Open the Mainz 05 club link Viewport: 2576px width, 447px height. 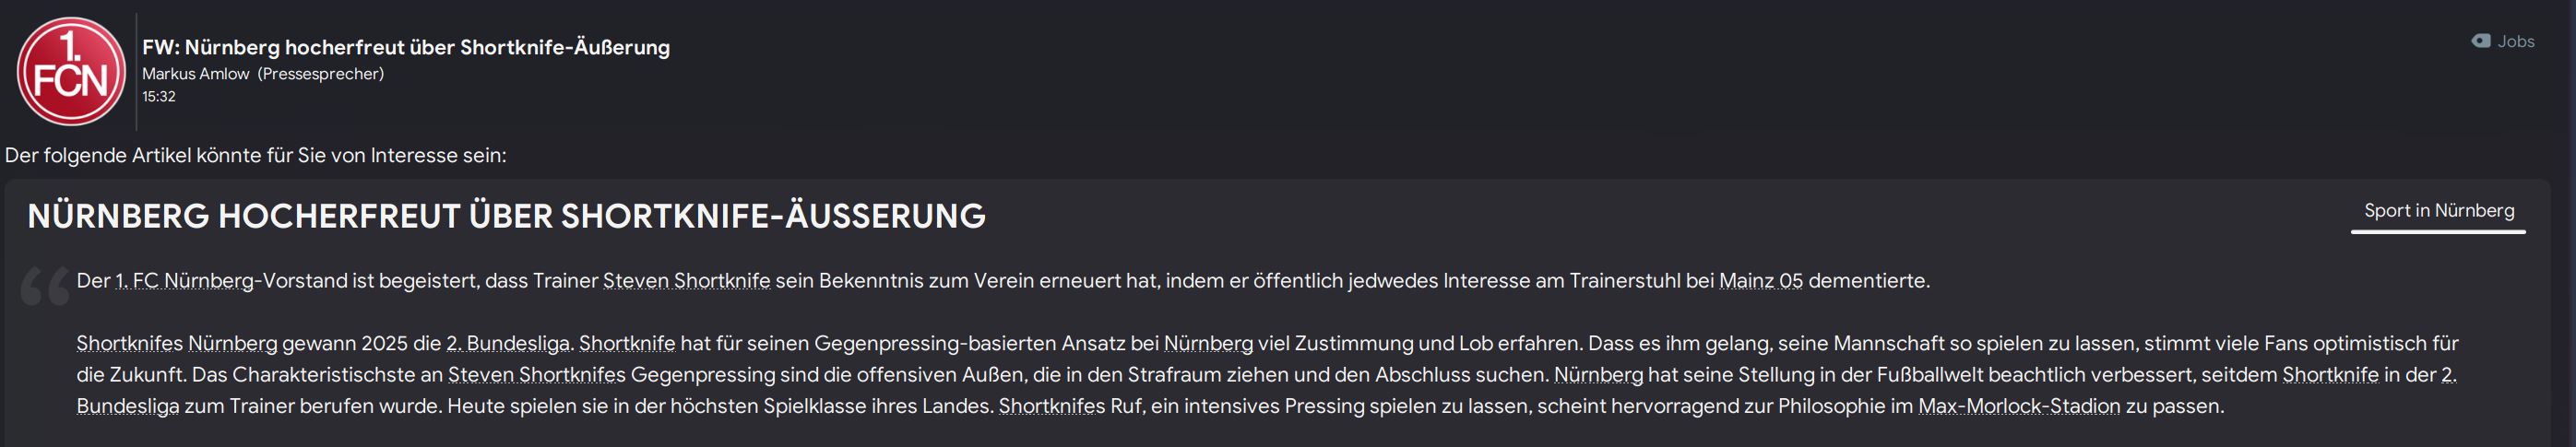coord(1761,281)
